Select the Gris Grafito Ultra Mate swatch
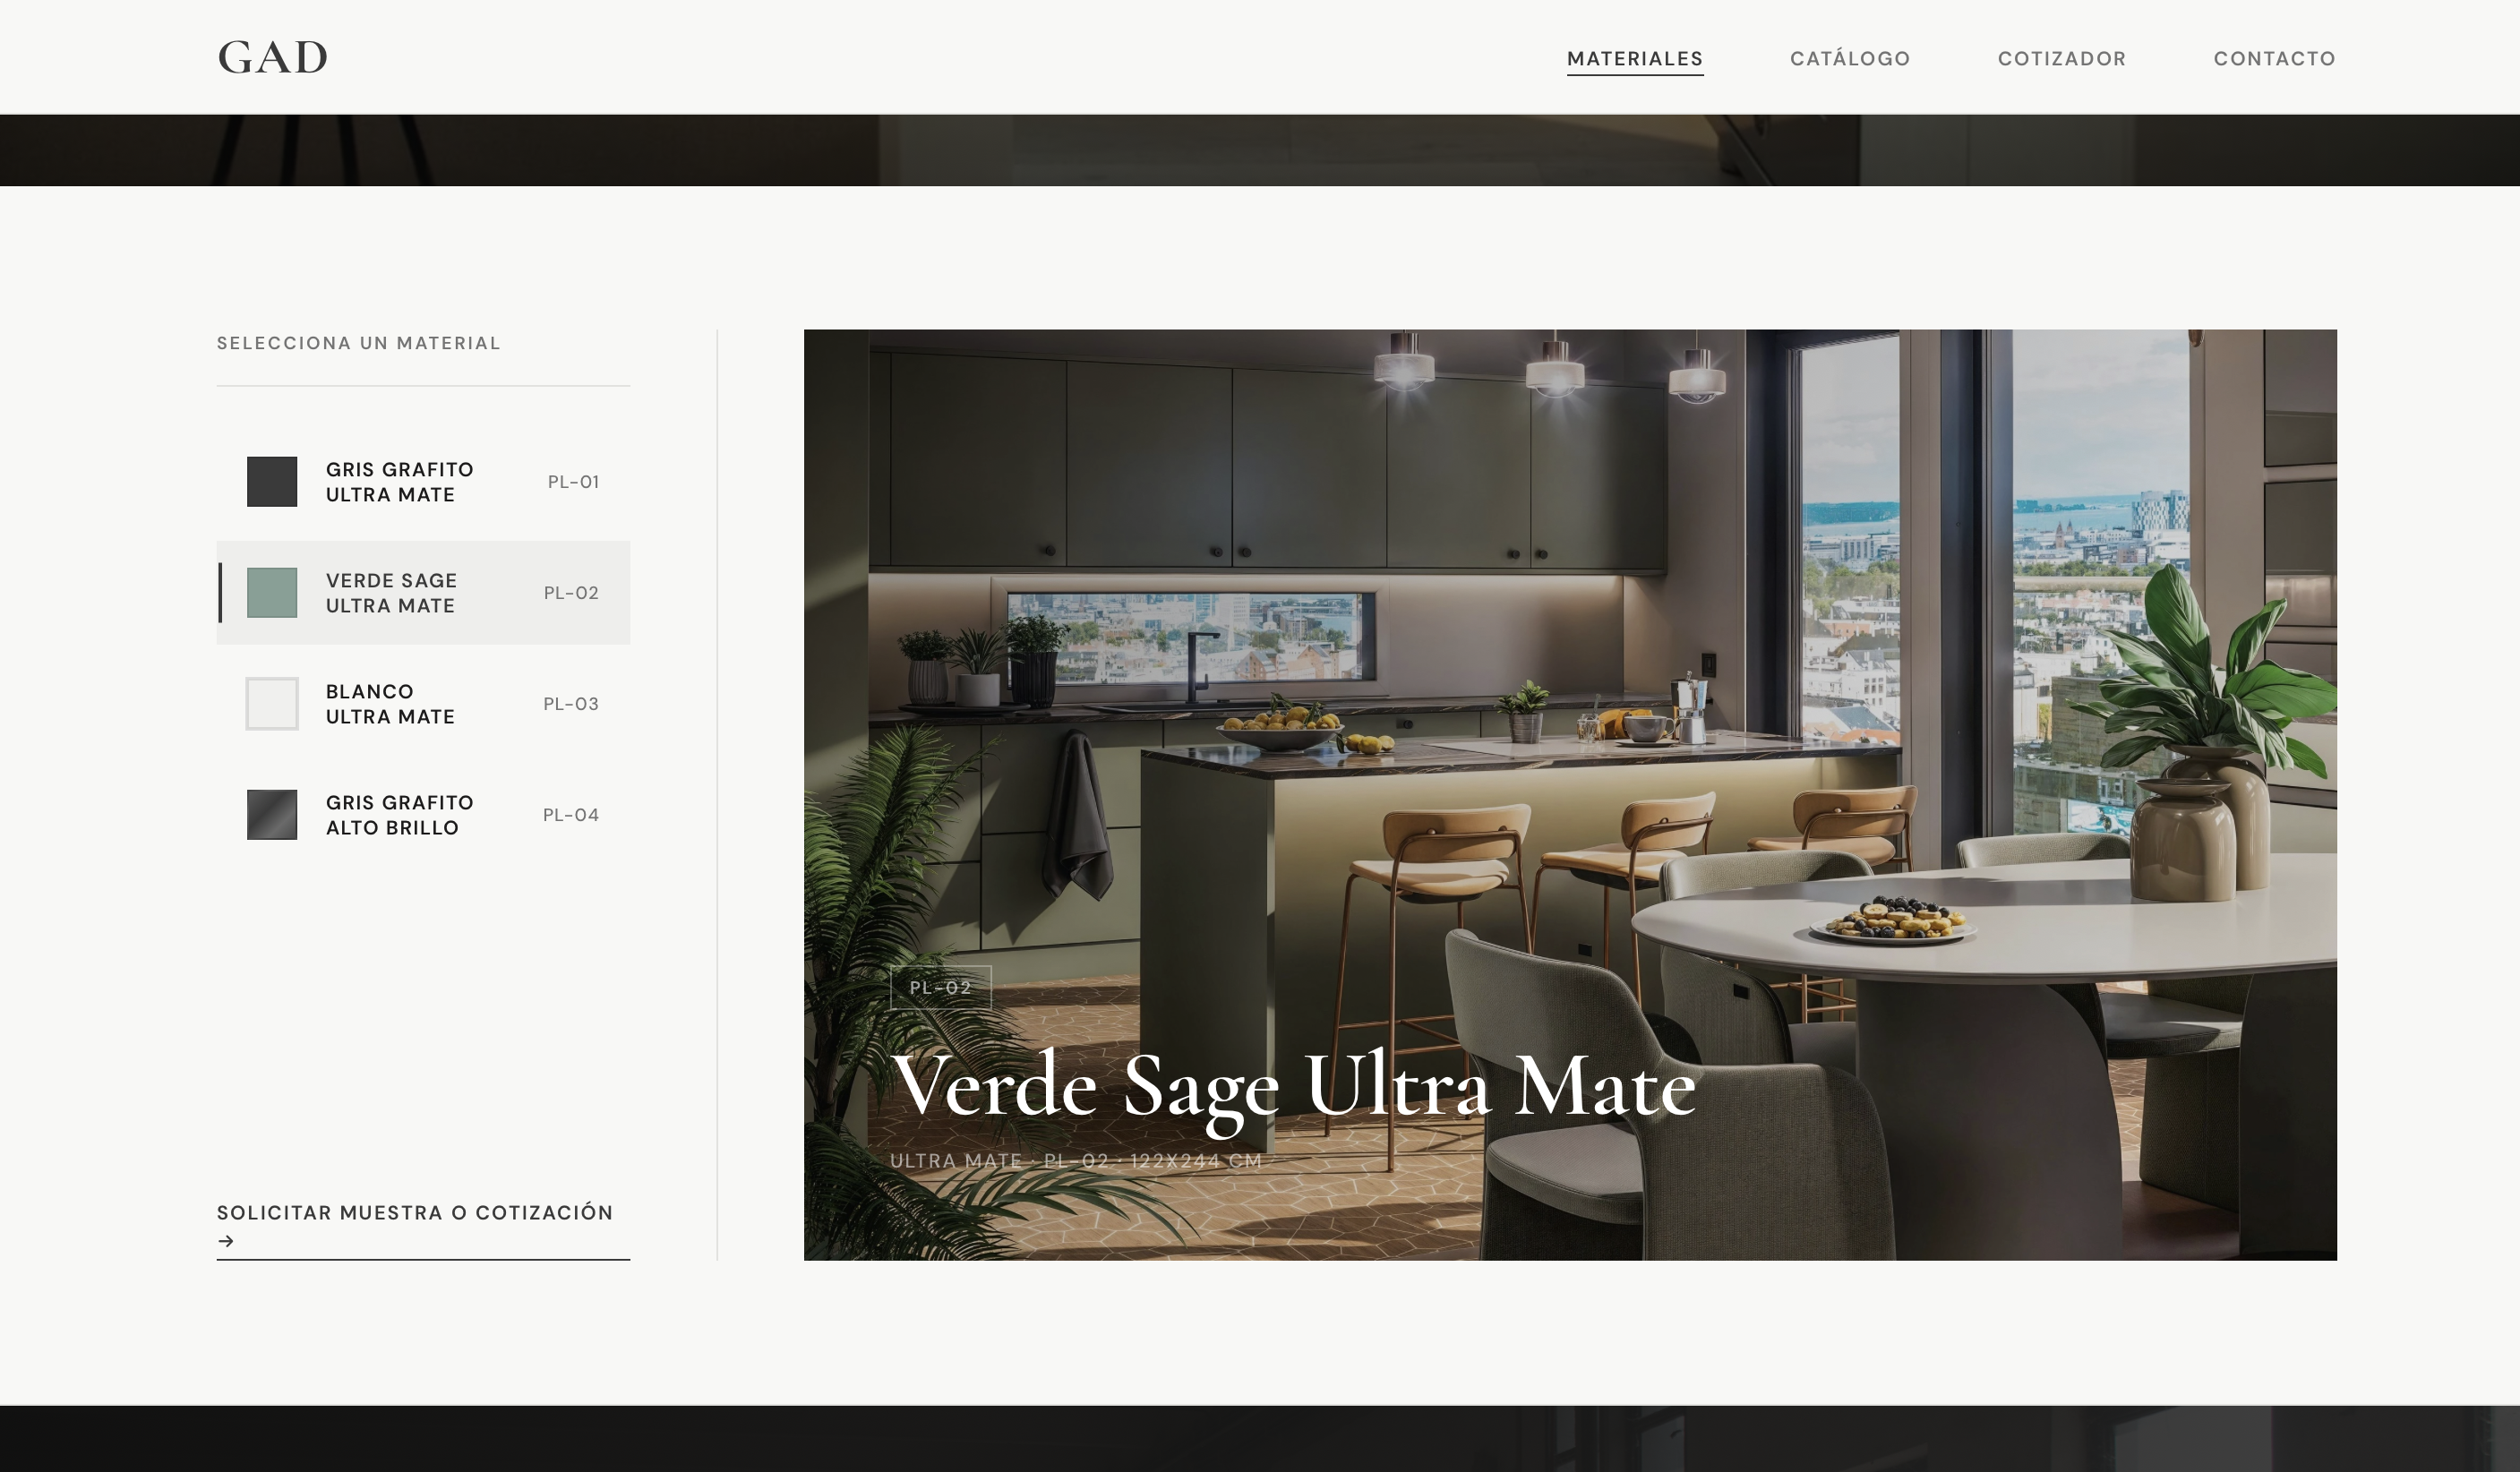 tap(272, 482)
